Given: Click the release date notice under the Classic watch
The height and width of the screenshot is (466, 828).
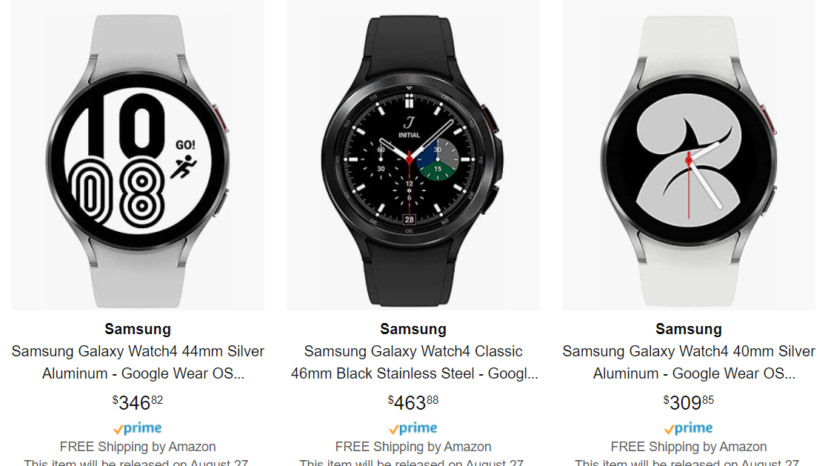Looking at the screenshot, I should coord(413,462).
